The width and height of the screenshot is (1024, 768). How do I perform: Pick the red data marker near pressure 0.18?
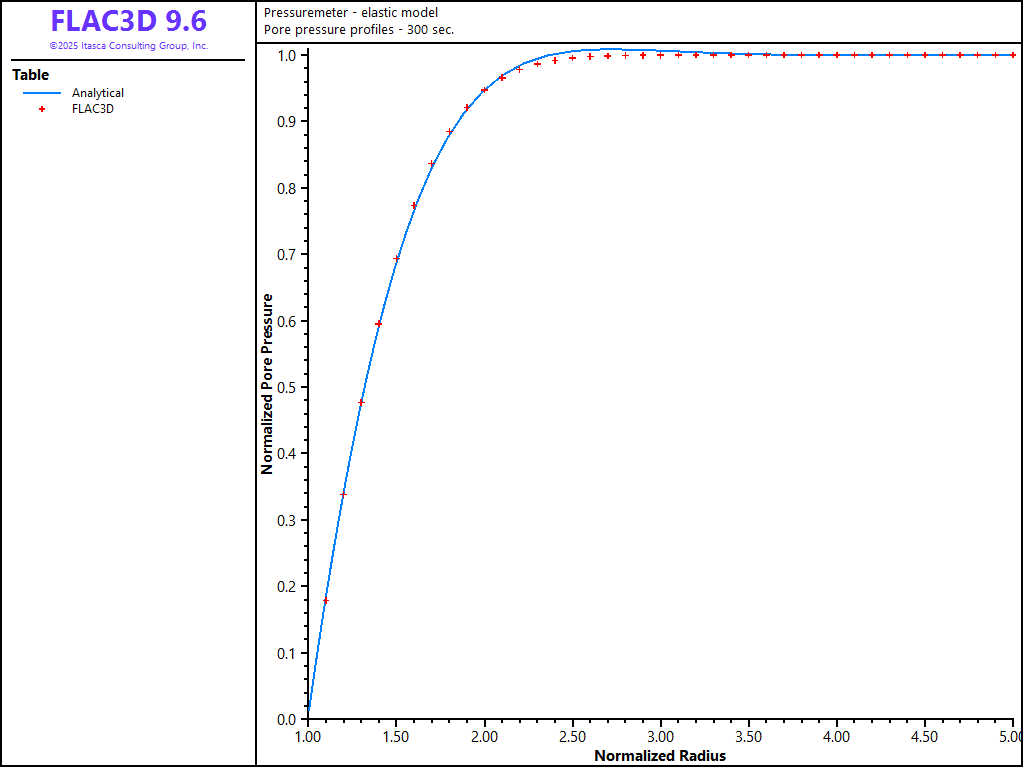click(326, 601)
